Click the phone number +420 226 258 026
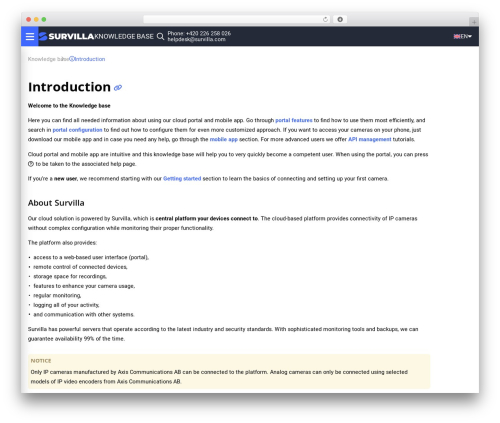The width and height of the screenshot is (500, 423). (x=208, y=33)
